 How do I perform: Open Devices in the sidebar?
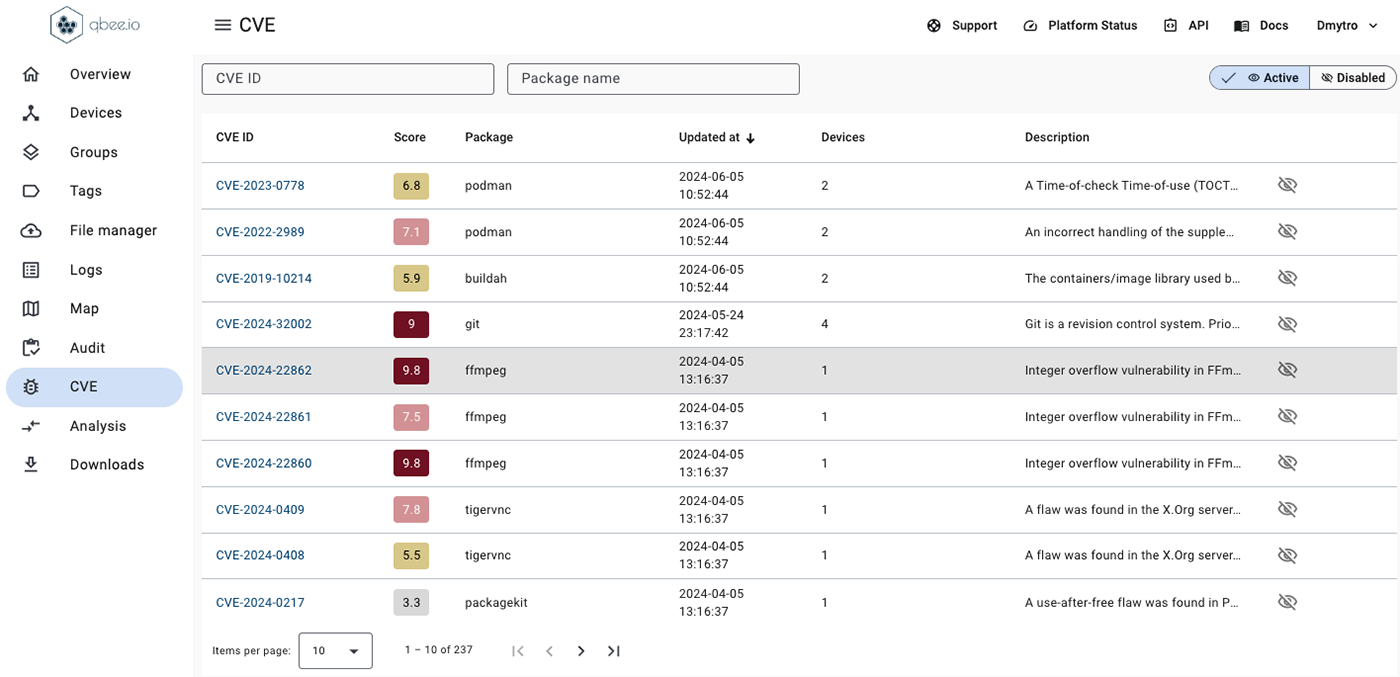tap(95, 113)
